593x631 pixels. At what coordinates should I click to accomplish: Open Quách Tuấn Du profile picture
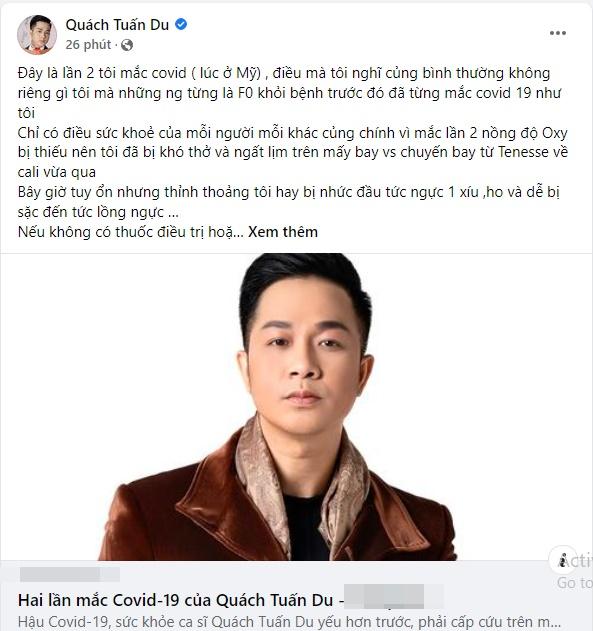(x=37, y=35)
